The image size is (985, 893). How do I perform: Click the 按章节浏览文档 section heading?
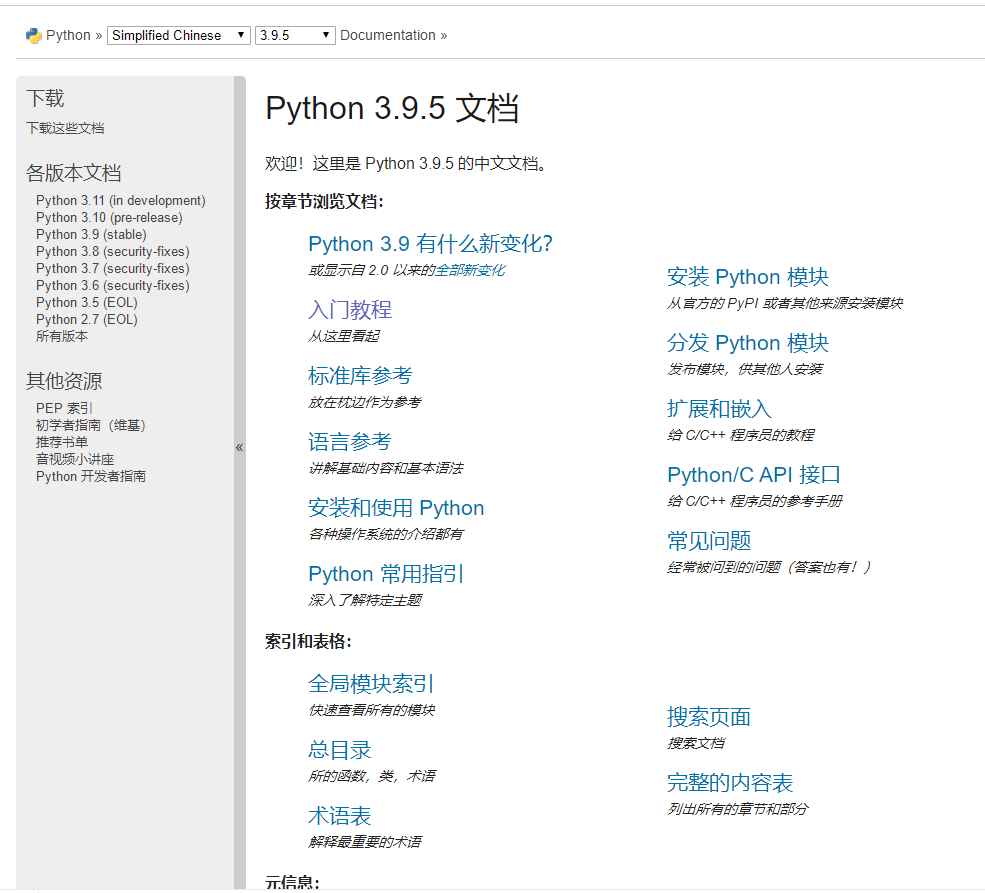[x=324, y=202]
